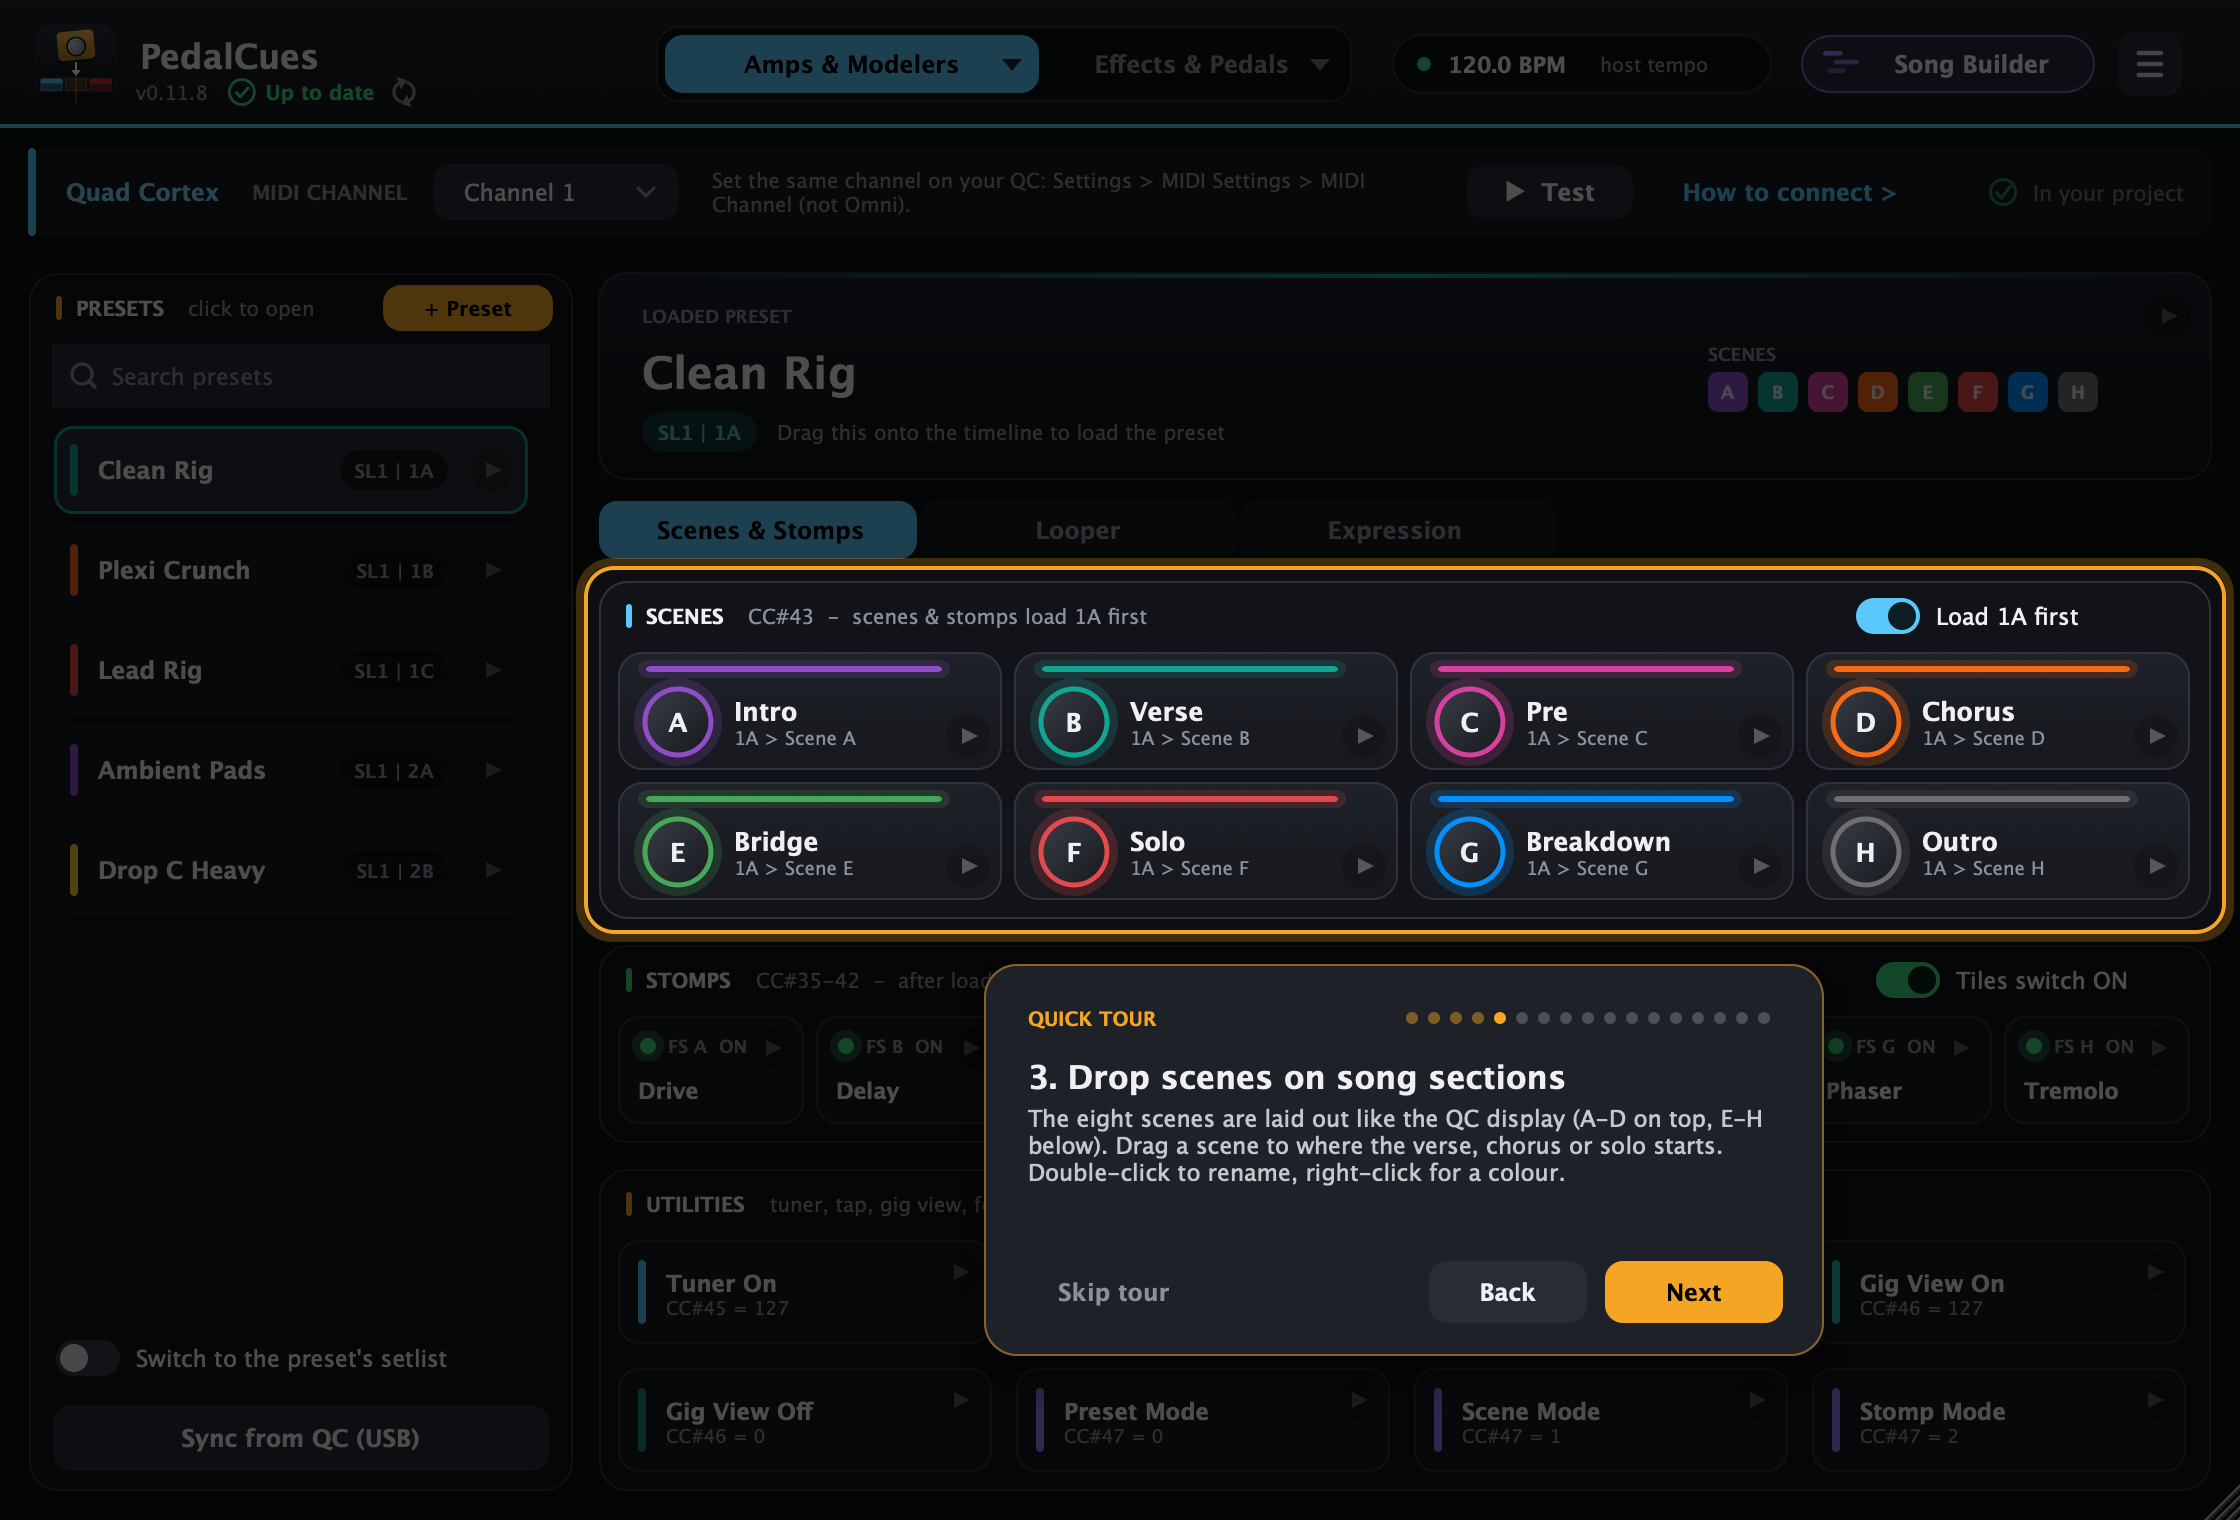The height and width of the screenshot is (1520, 2240).
Task: Enable Switch to the preset's setlist
Action: (88, 1358)
